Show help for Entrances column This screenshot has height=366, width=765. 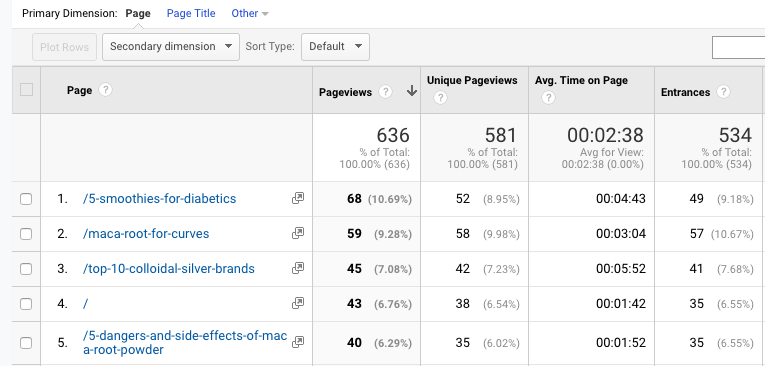pos(724,92)
